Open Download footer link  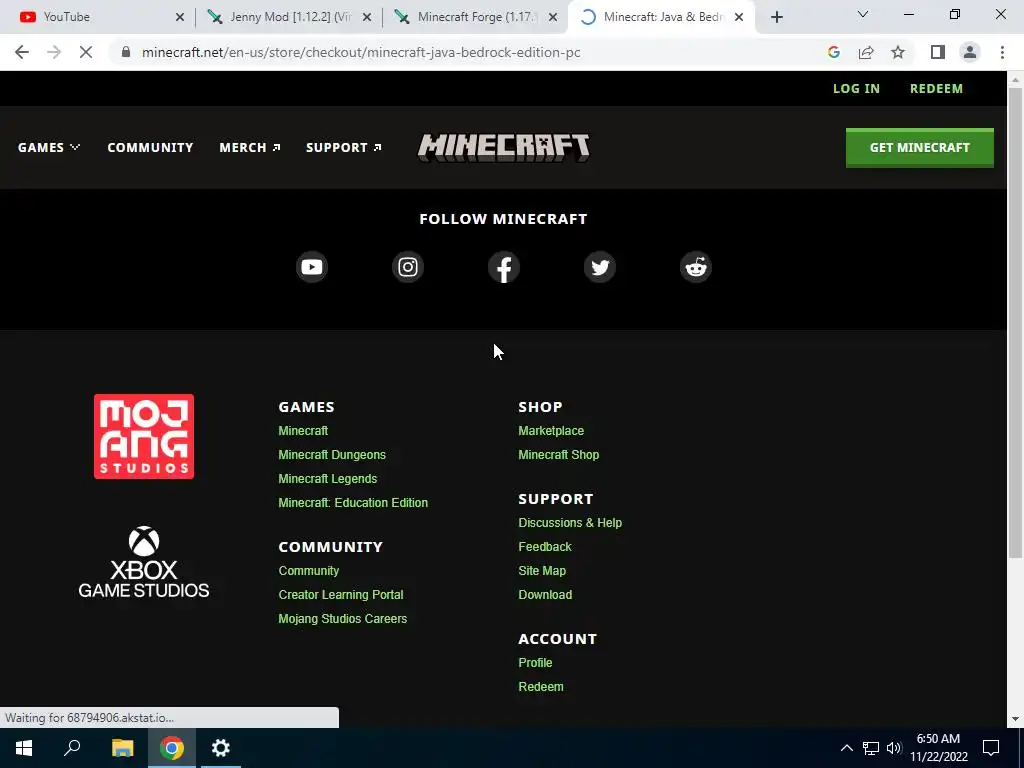pos(545,595)
